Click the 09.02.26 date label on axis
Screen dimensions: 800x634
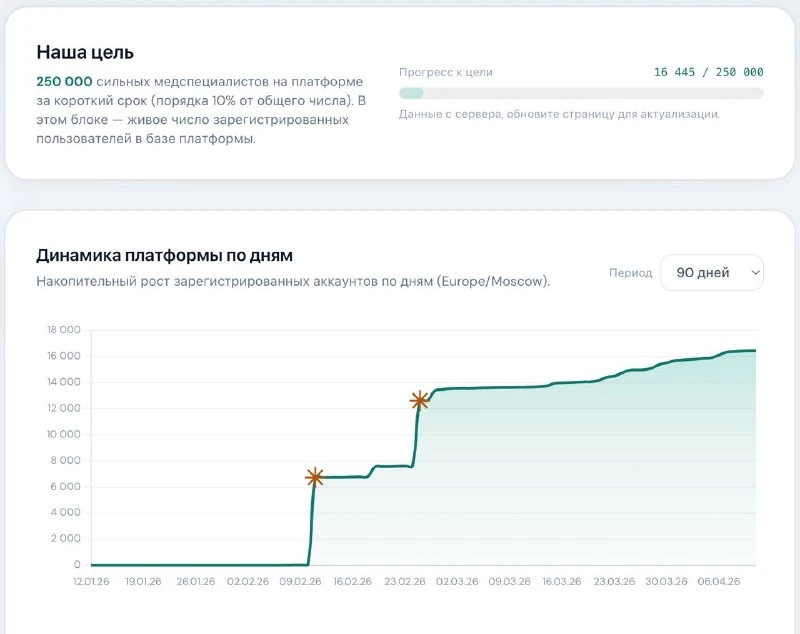coord(300,581)
